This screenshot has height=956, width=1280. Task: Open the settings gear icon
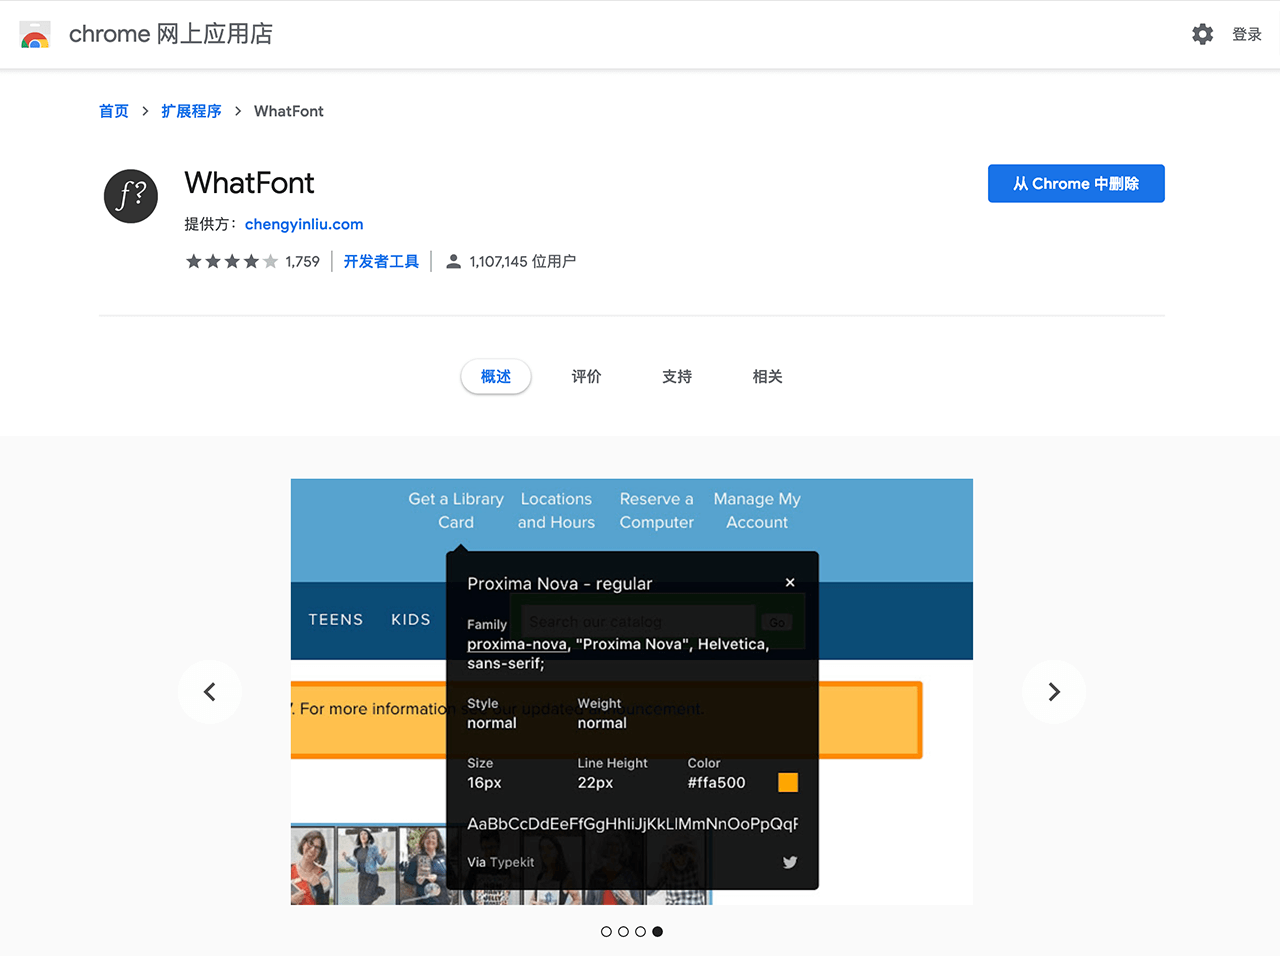tap(1202, 34)
